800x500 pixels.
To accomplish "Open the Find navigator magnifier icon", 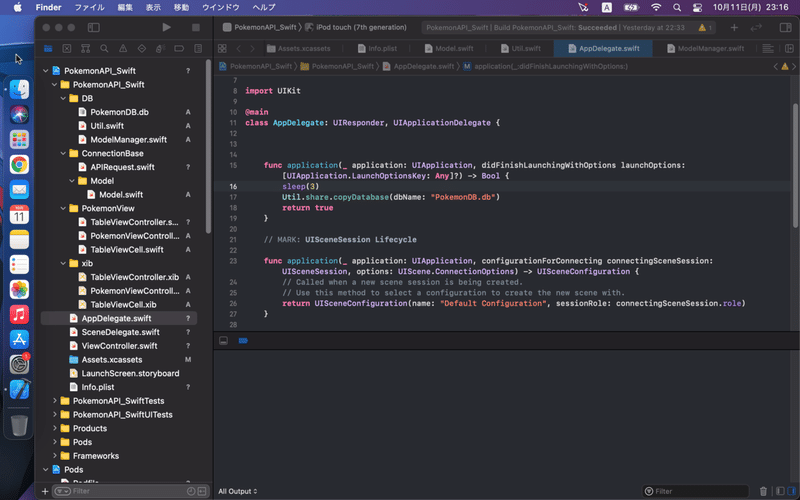I will click(x=103, y=48).
